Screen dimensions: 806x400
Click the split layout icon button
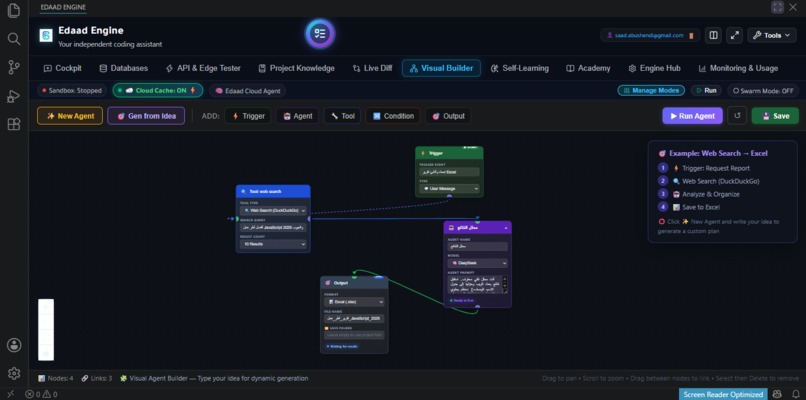(713, 35)
